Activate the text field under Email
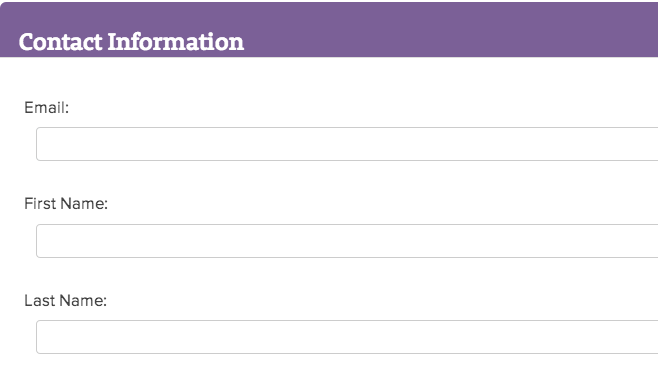This screenshot has width=658, height=374. 347,144
